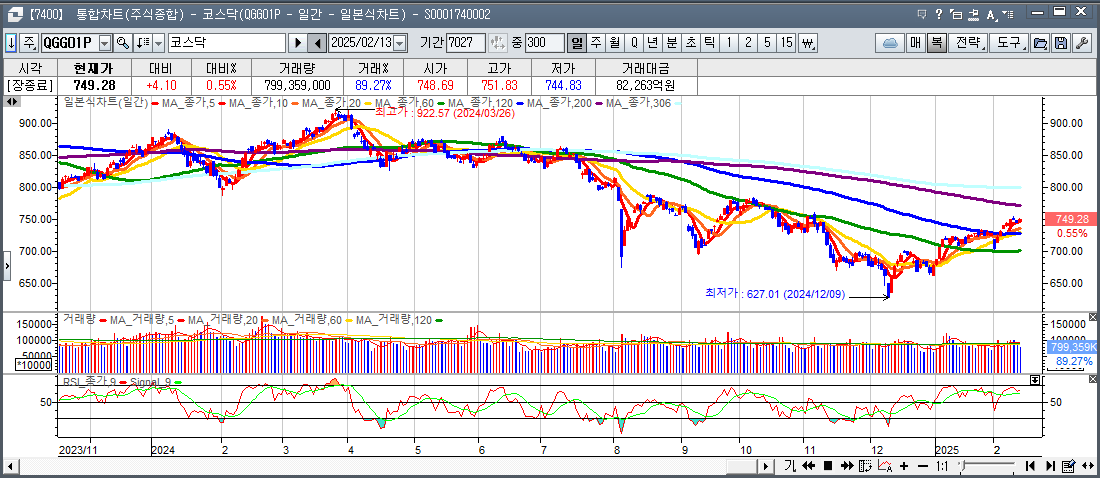Open the title bar list menu icon
This screenshot has width=1100, height=478.
[x=1008, y=14]
